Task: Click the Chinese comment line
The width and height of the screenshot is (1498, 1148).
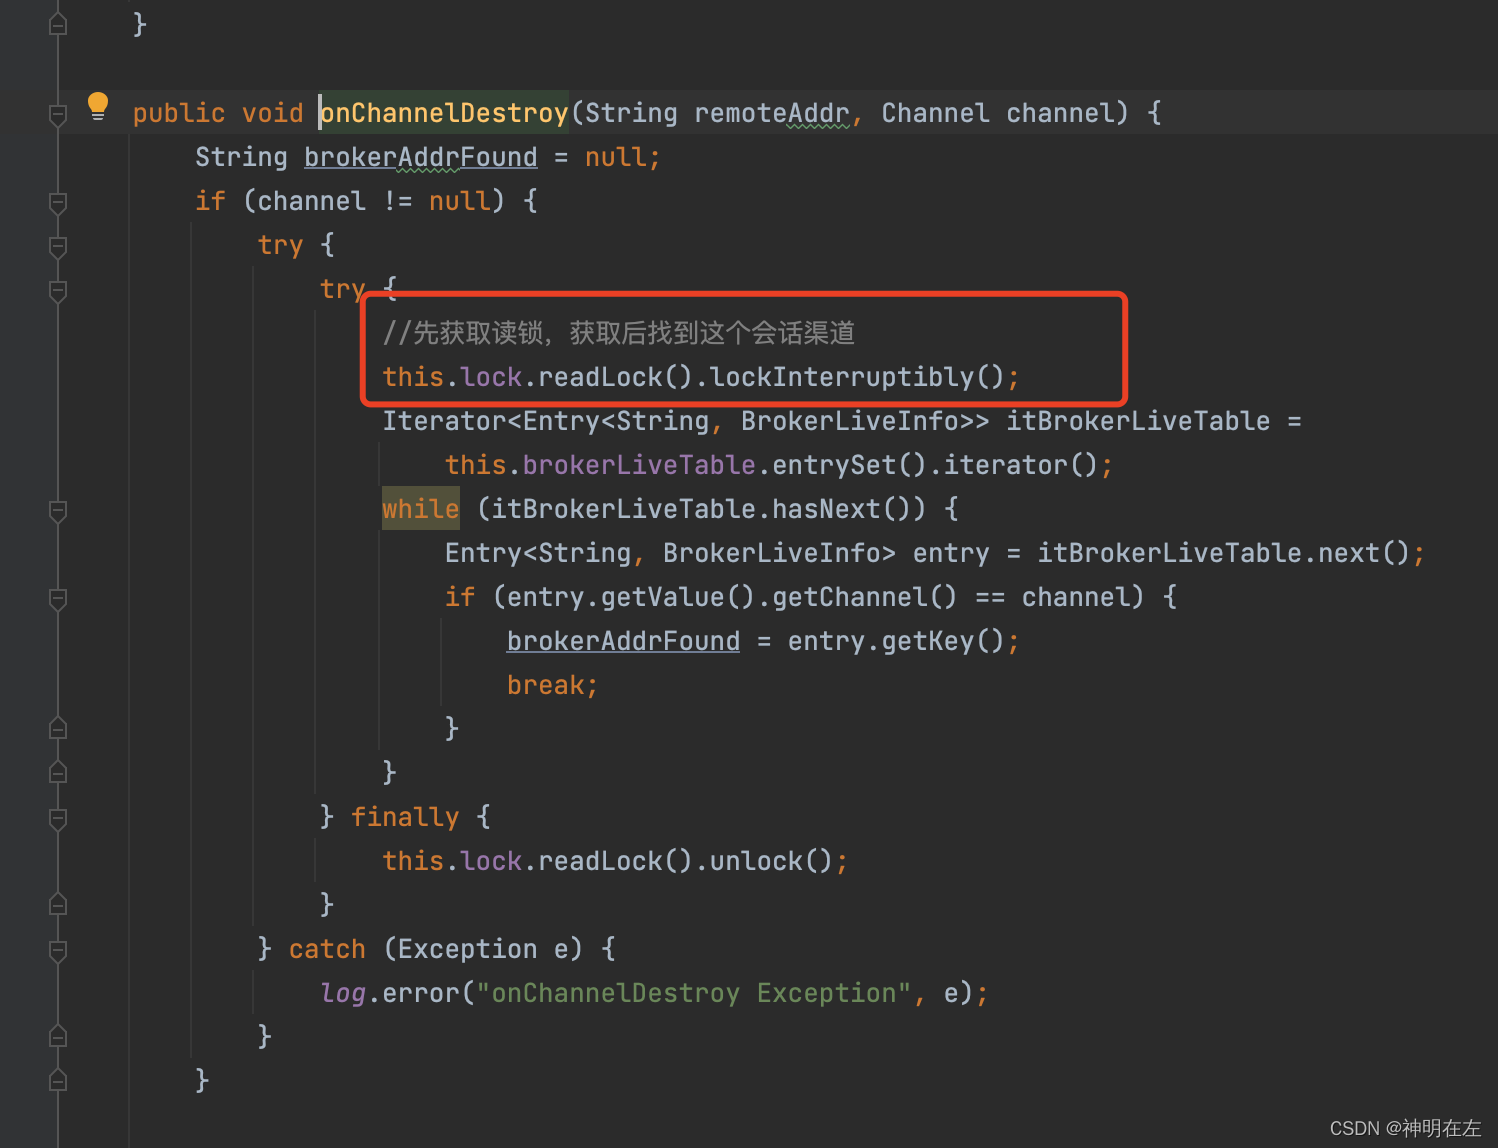Action: point(619,333)
